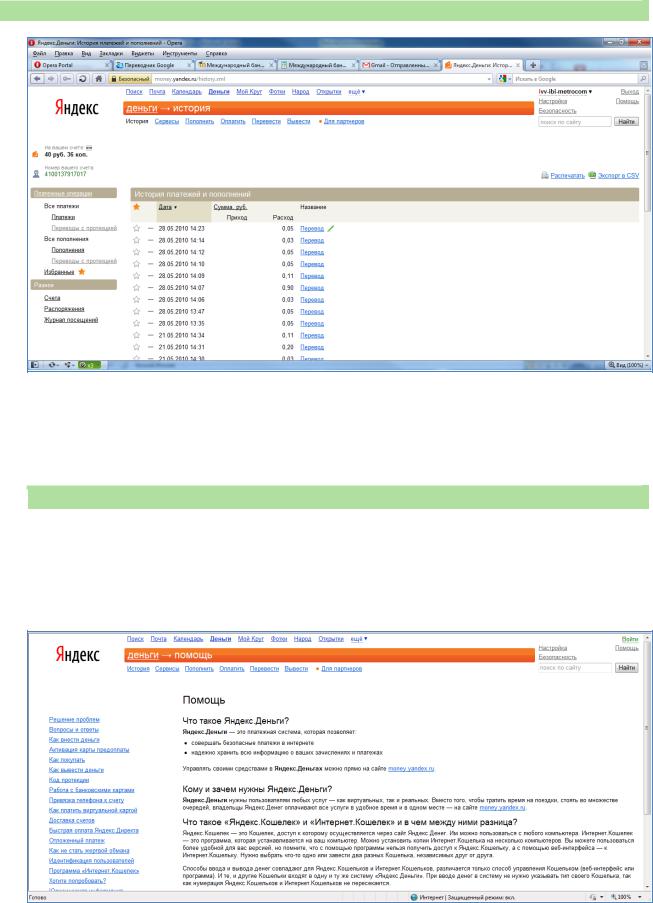Star the 21.05.2010 14:31 transaction
Image resolution: width=653 pixels, height=903 pixels.
(x=136, y=347)
